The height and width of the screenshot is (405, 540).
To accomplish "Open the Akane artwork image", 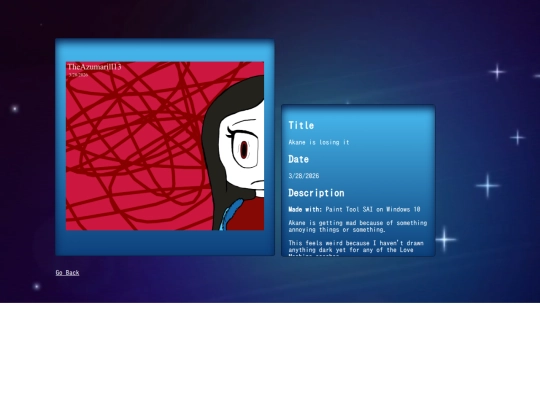I will click(165, 146).
